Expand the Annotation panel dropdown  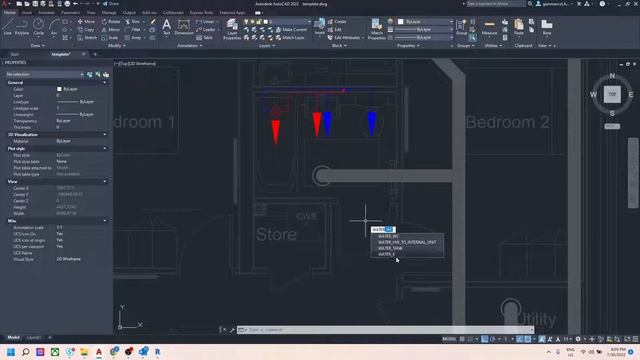(190, 46)
